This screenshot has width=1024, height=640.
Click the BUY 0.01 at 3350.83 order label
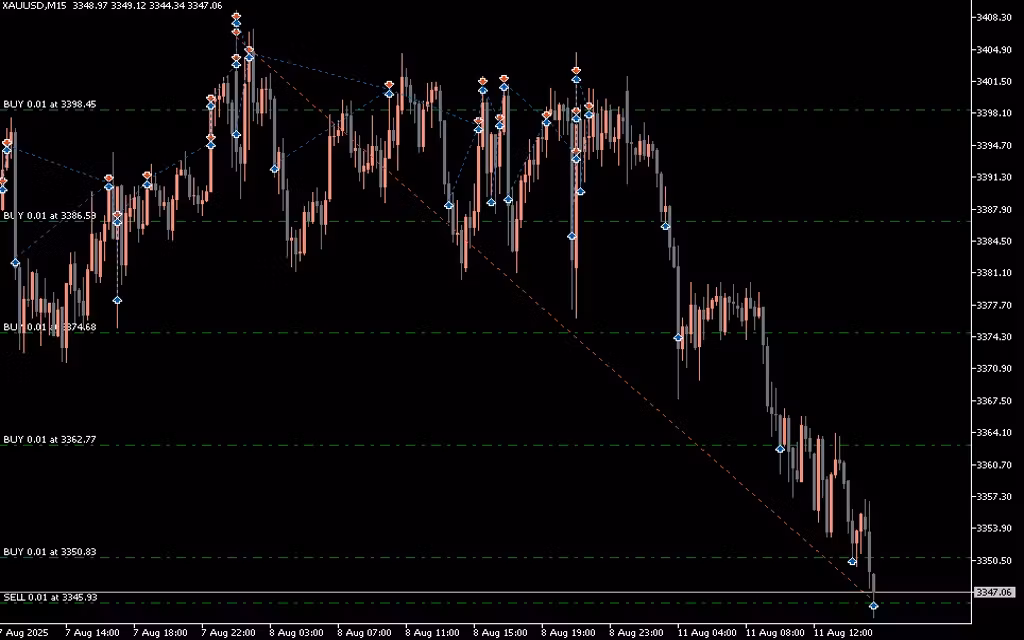tap(50, 552)
